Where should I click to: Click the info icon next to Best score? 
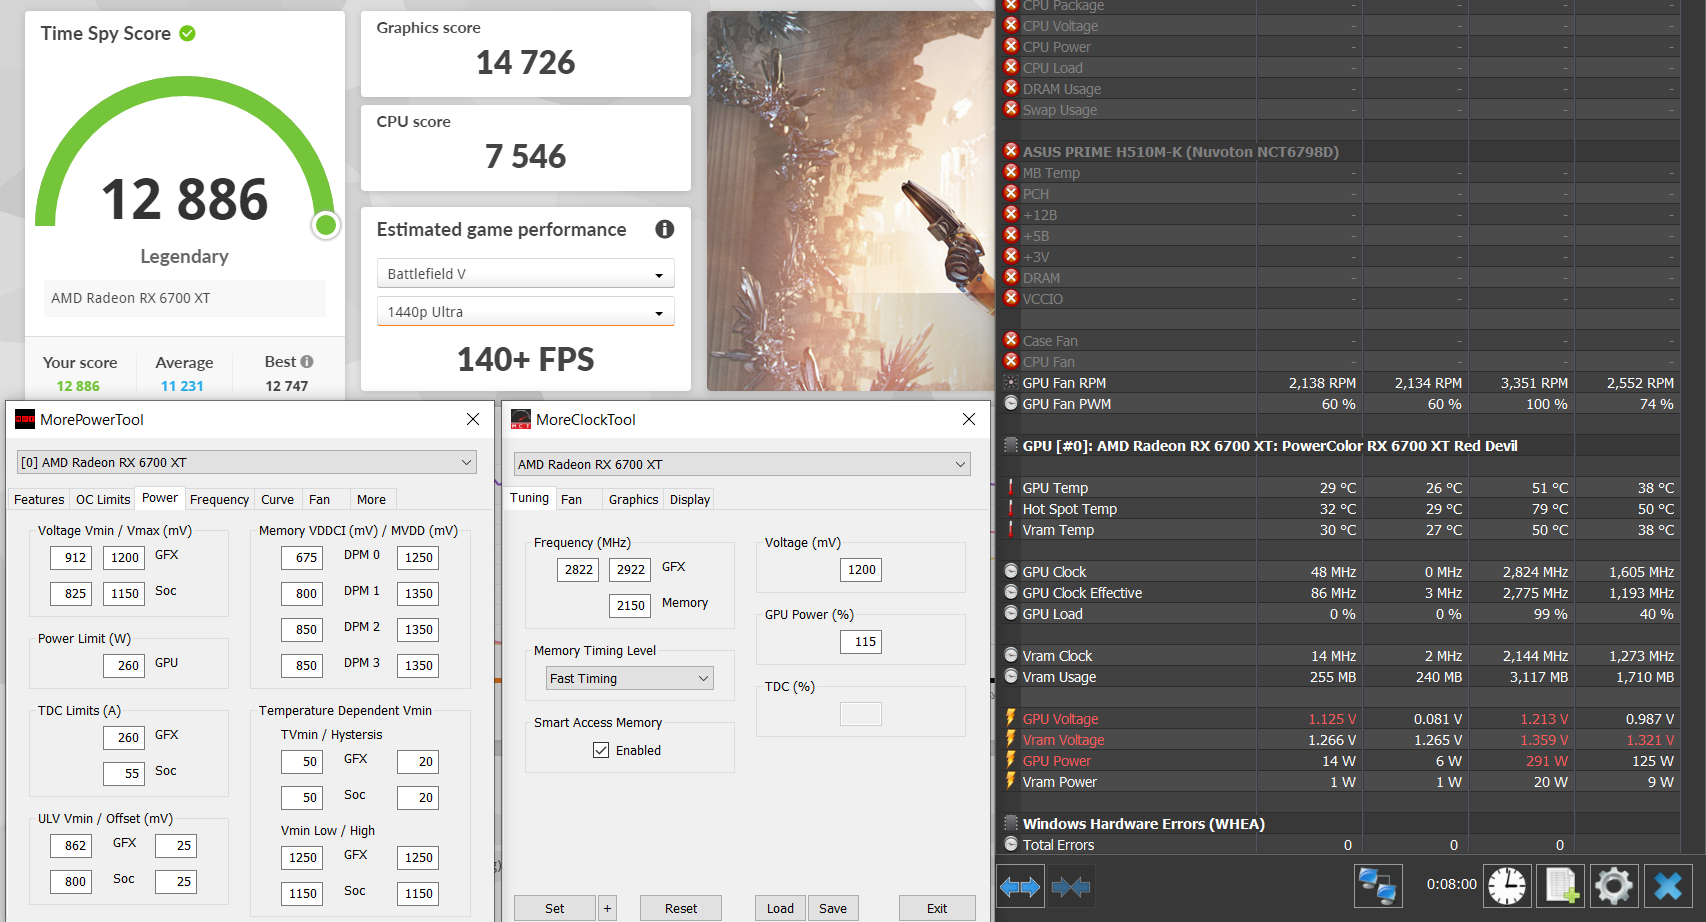(x=307, y=362)
